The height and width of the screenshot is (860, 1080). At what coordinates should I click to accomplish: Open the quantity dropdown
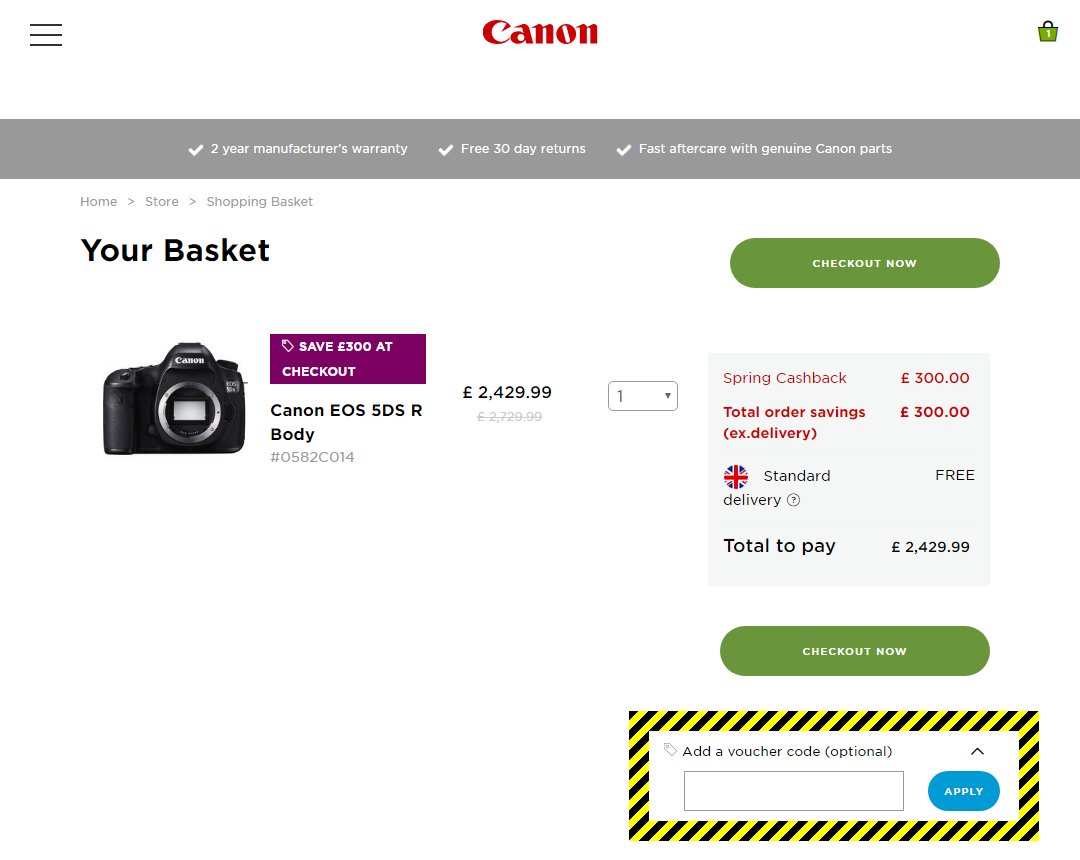pyautogui.click(x=643, y=396)
